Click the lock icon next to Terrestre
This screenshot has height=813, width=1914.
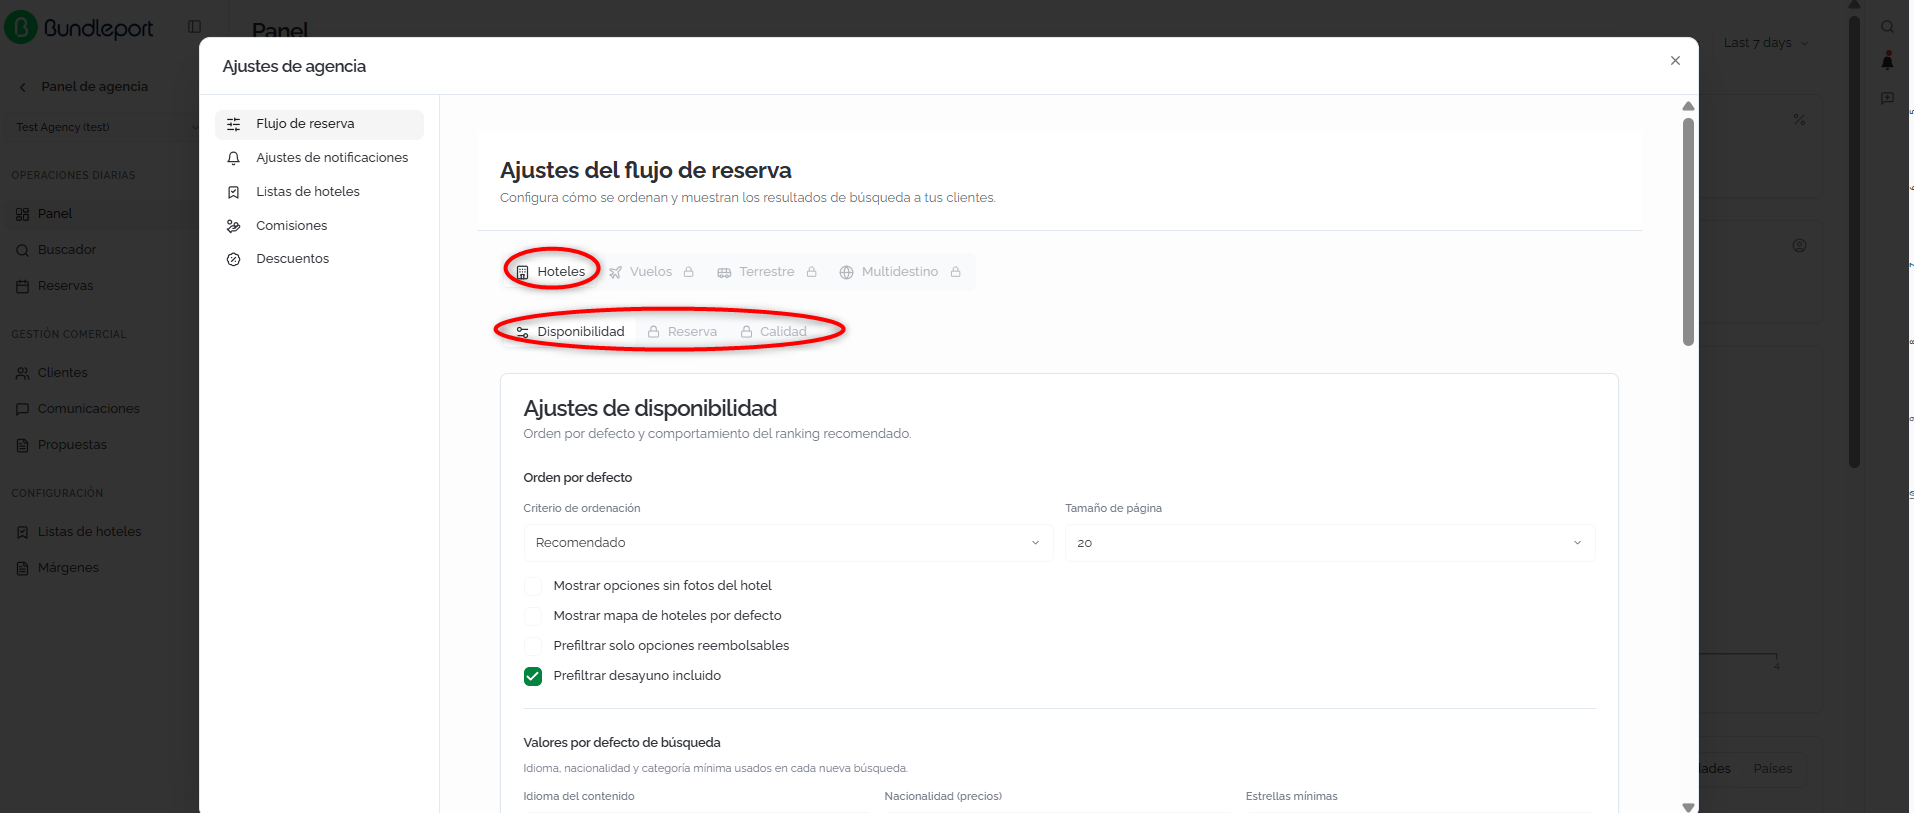(812, 272)
